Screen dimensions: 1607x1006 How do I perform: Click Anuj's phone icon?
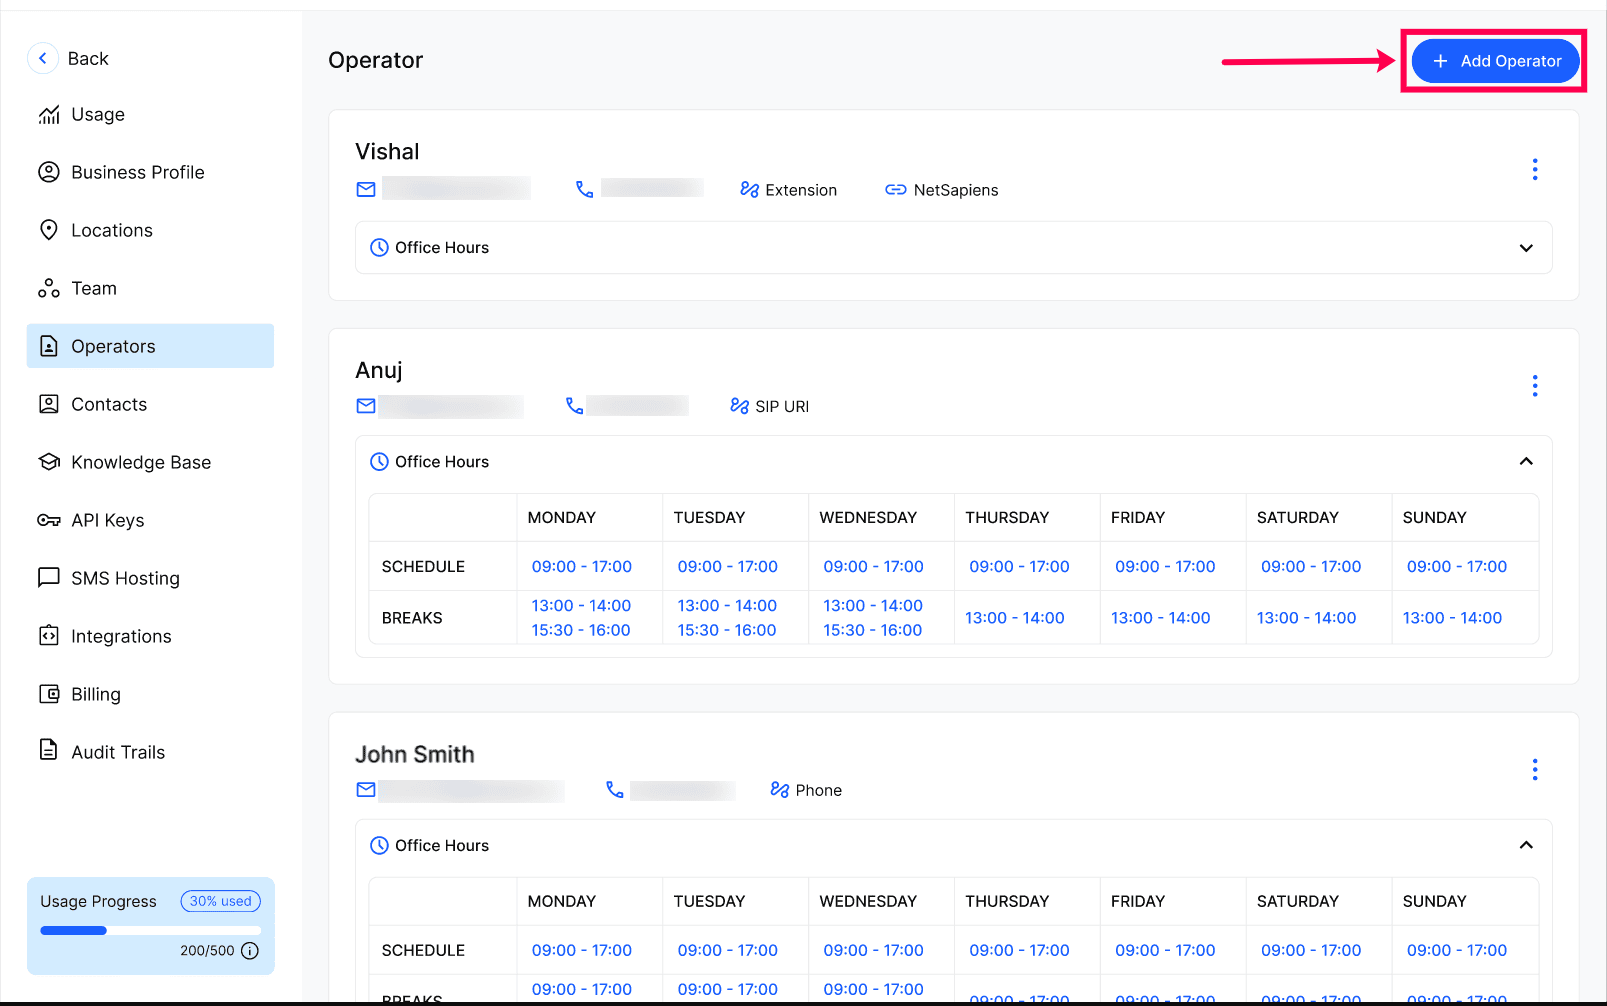click(574, 405)
